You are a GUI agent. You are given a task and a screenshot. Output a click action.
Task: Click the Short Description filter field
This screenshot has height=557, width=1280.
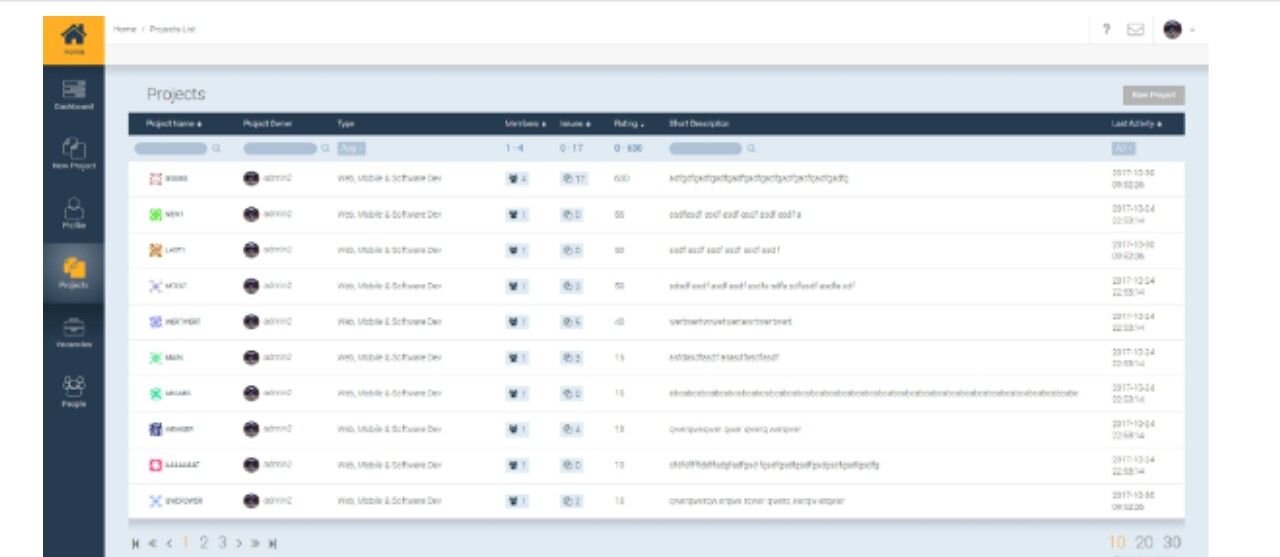pos(706,148)
